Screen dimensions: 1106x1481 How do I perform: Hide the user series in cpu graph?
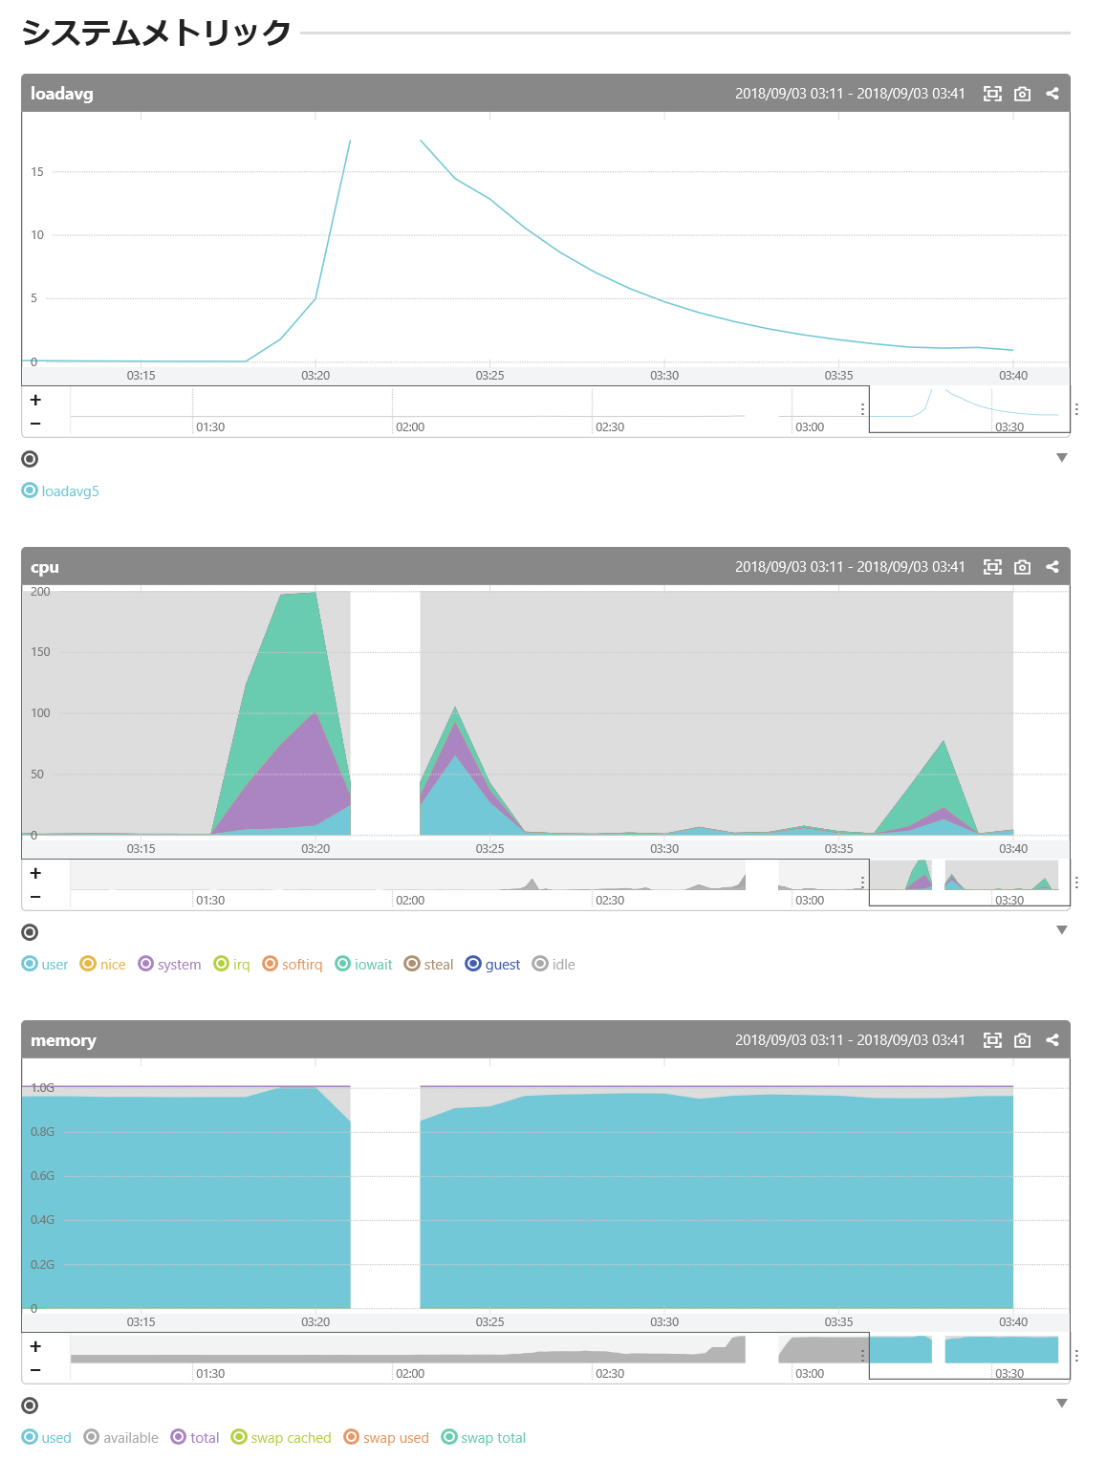tap(45, 964)
